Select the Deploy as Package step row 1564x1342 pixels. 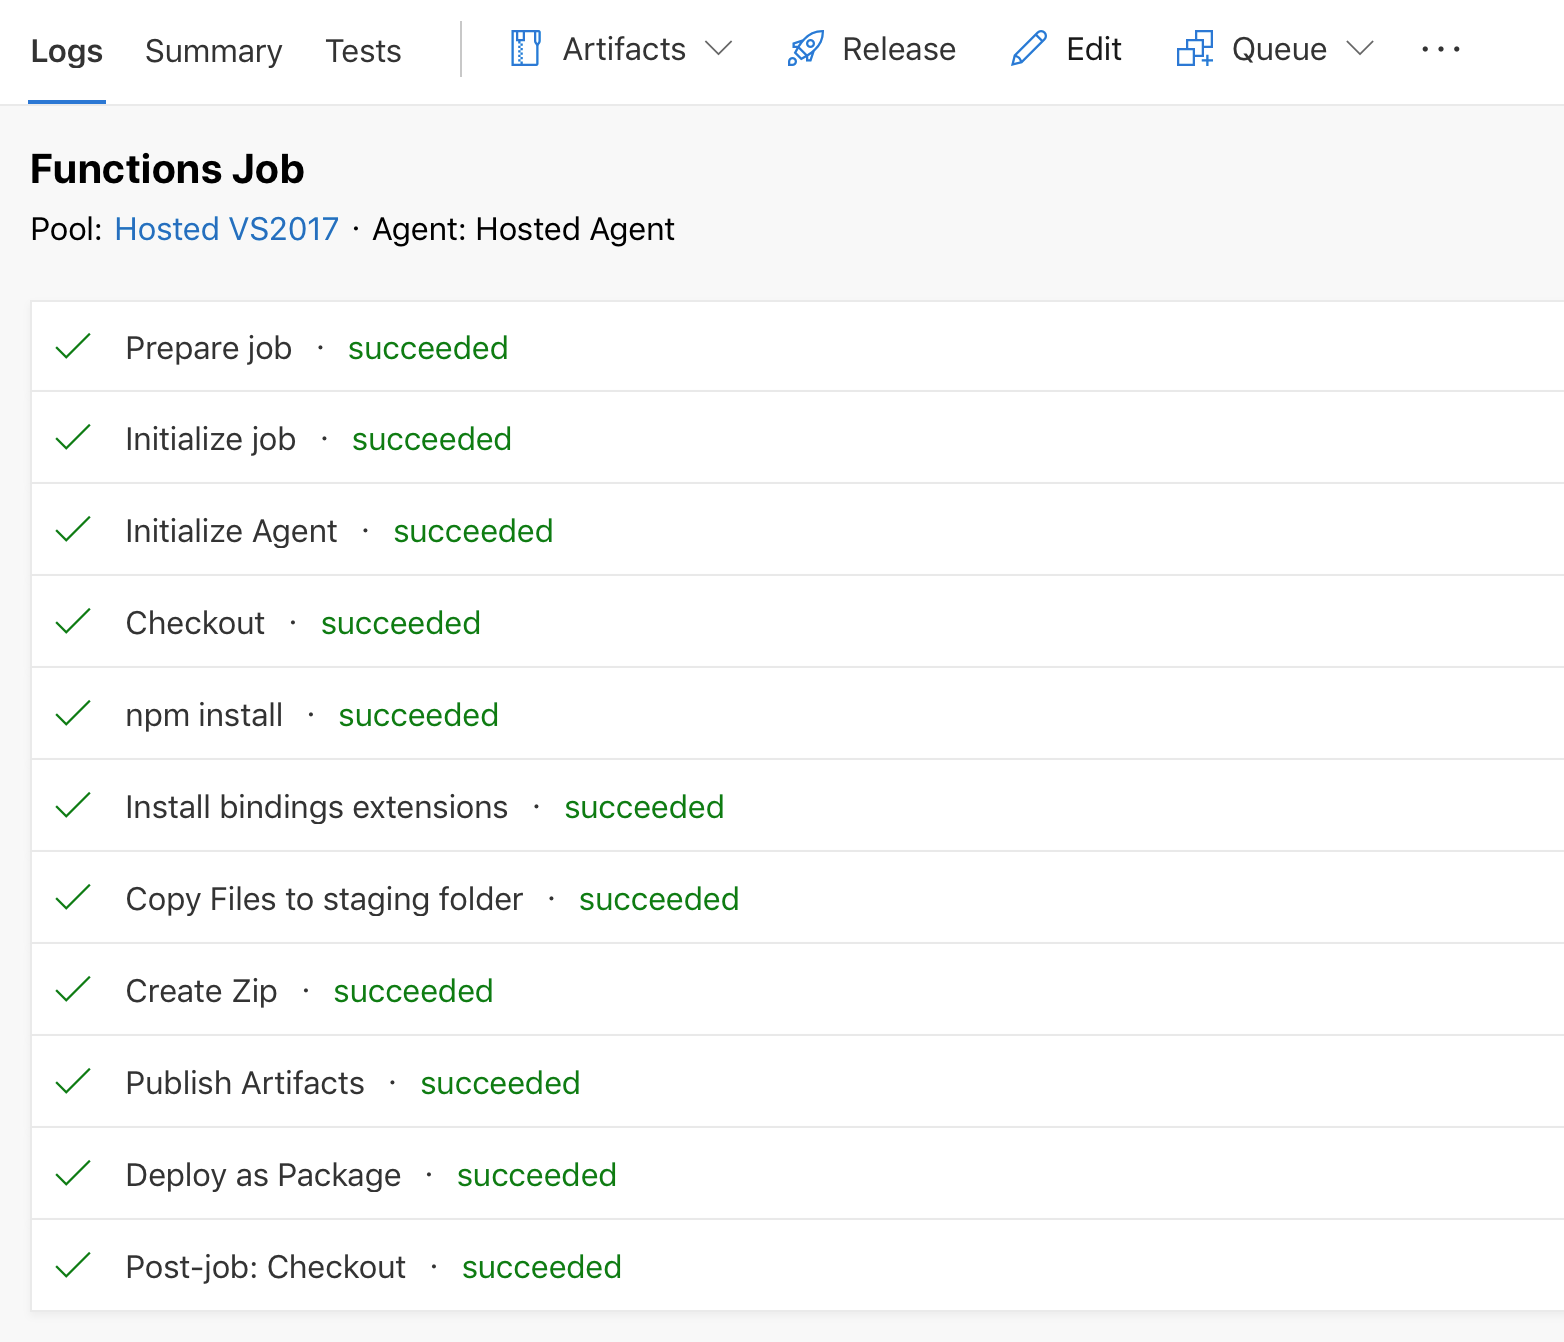263,1173
